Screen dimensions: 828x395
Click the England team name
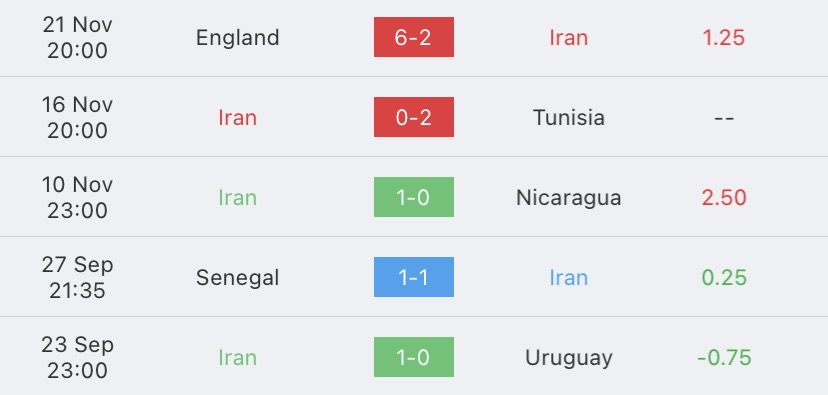pos(238,38)
